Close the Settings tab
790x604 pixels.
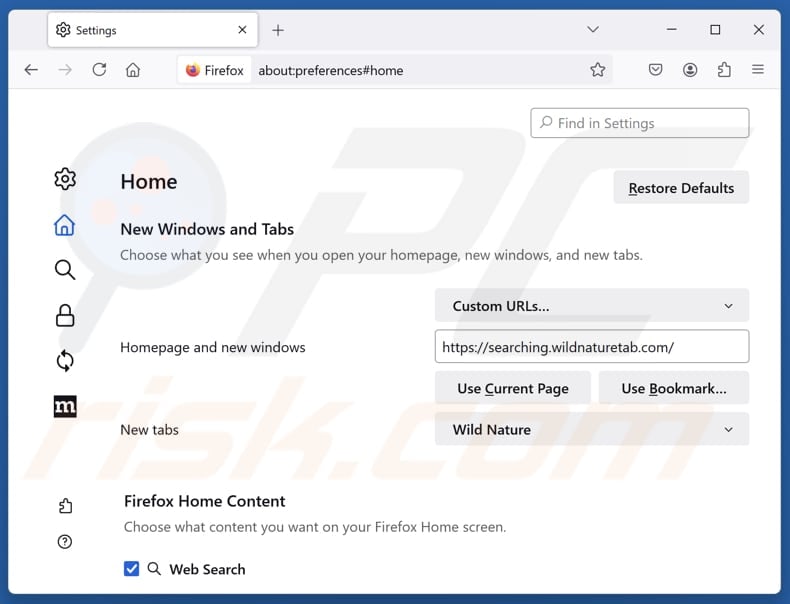pos(242,30)
